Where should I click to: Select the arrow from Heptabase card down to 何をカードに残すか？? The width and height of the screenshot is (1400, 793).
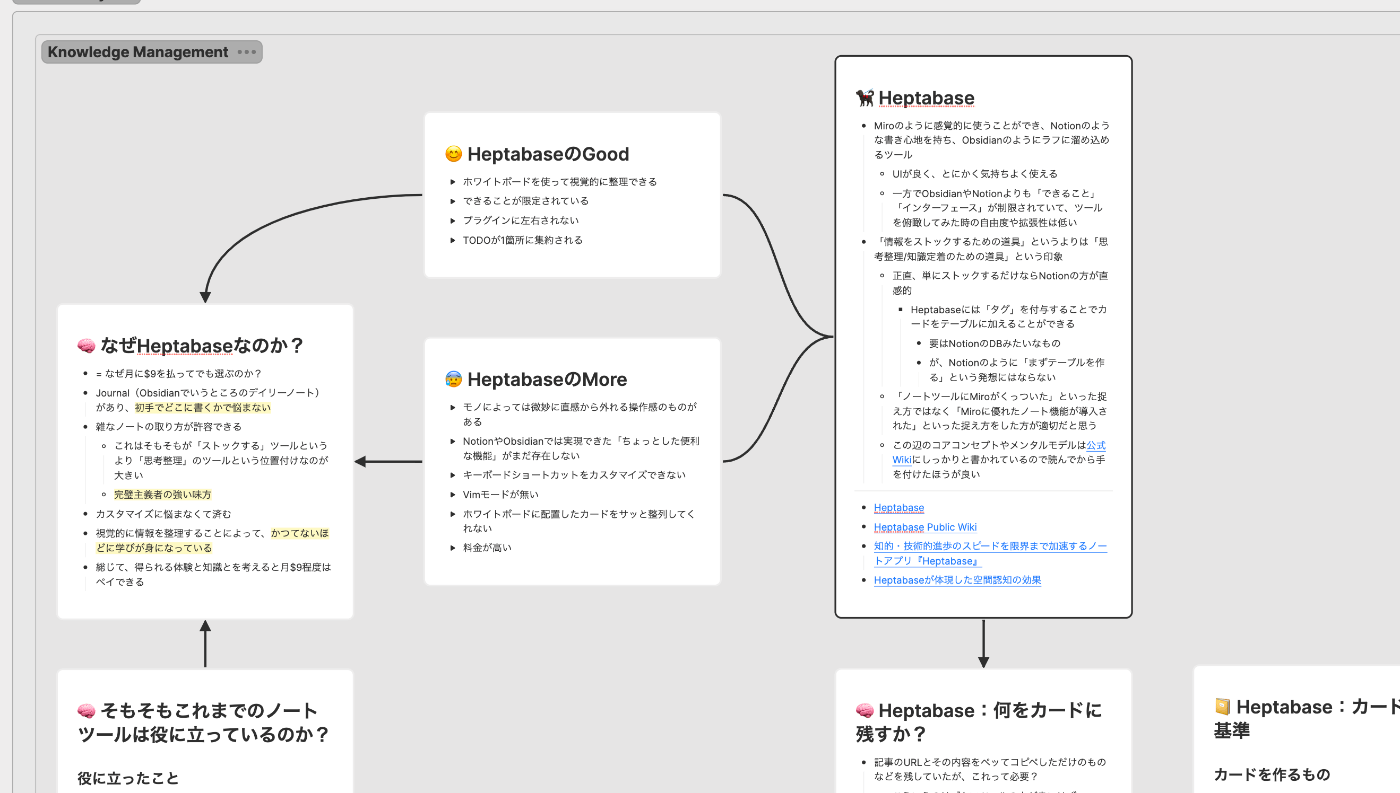point(983,644)
